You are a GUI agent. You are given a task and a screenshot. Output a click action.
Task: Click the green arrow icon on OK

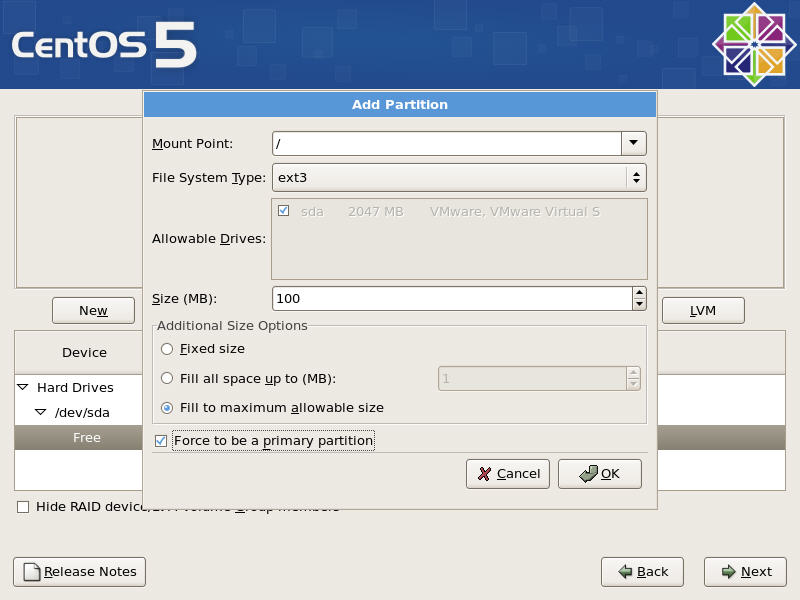coord(588,473)
